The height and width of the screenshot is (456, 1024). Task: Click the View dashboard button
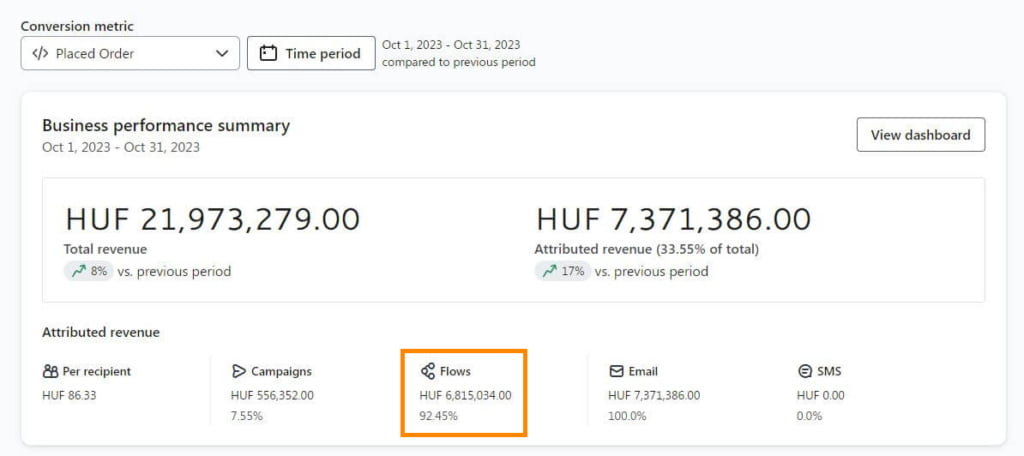tap(920, 135)
